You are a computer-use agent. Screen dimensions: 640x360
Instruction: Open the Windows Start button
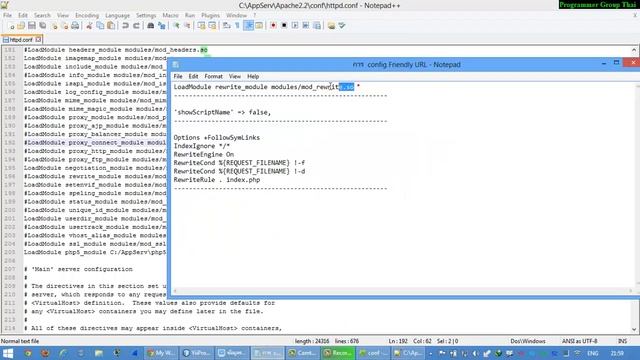click(8, 353)
